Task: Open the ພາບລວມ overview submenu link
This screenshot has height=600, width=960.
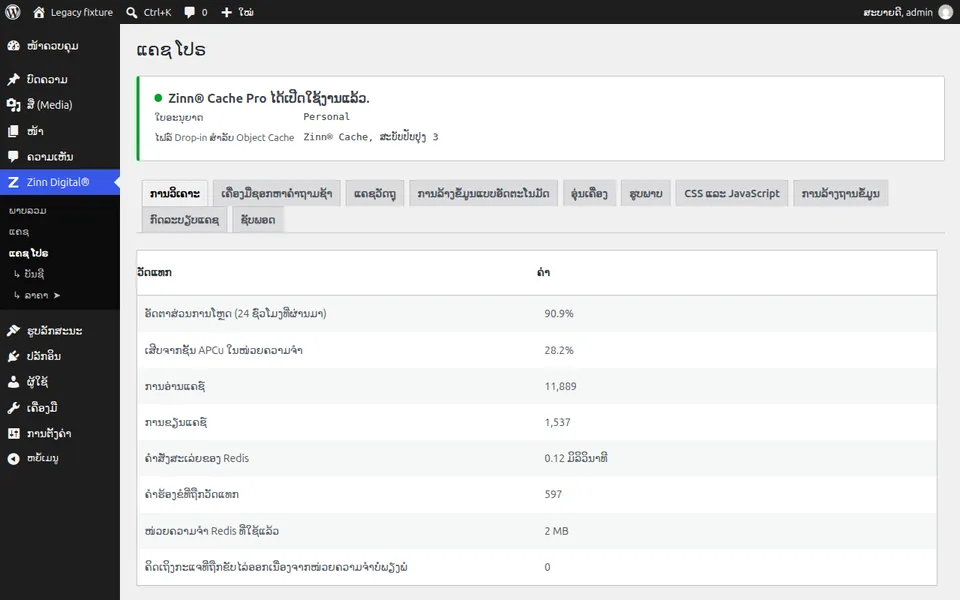Action: click(28, 211)
